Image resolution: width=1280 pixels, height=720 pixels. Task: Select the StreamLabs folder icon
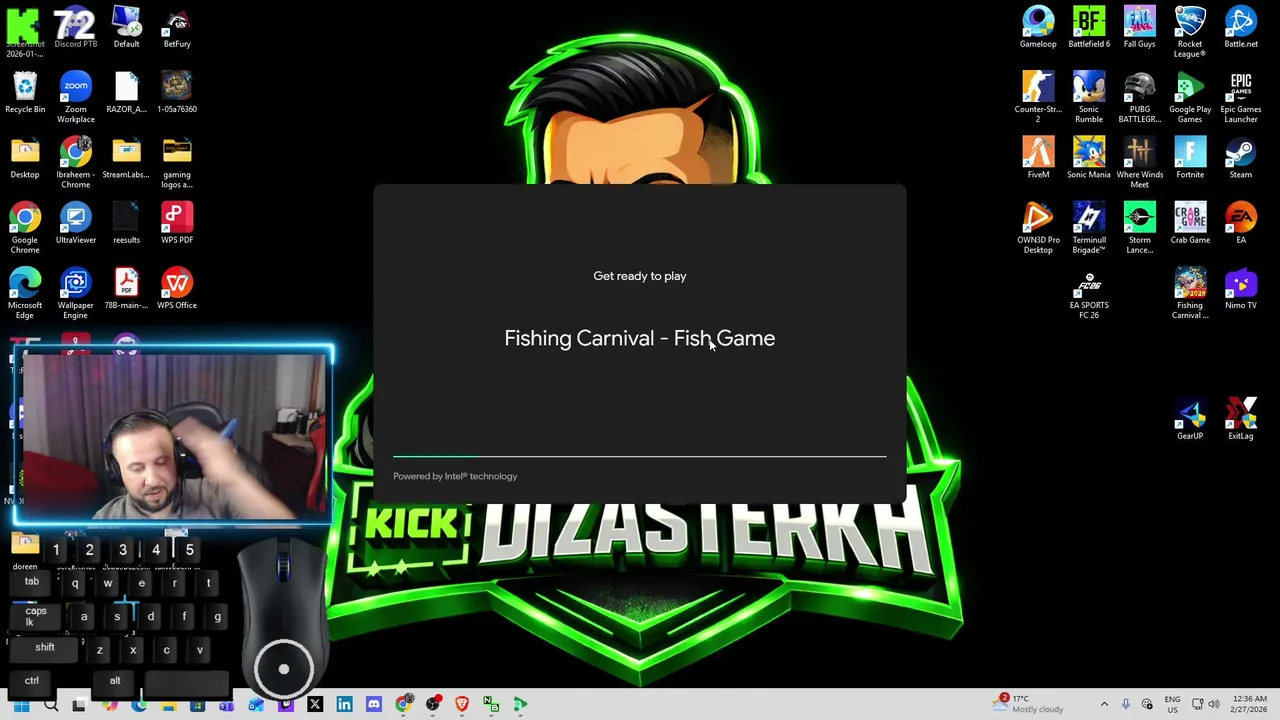(x=126, y=158)
